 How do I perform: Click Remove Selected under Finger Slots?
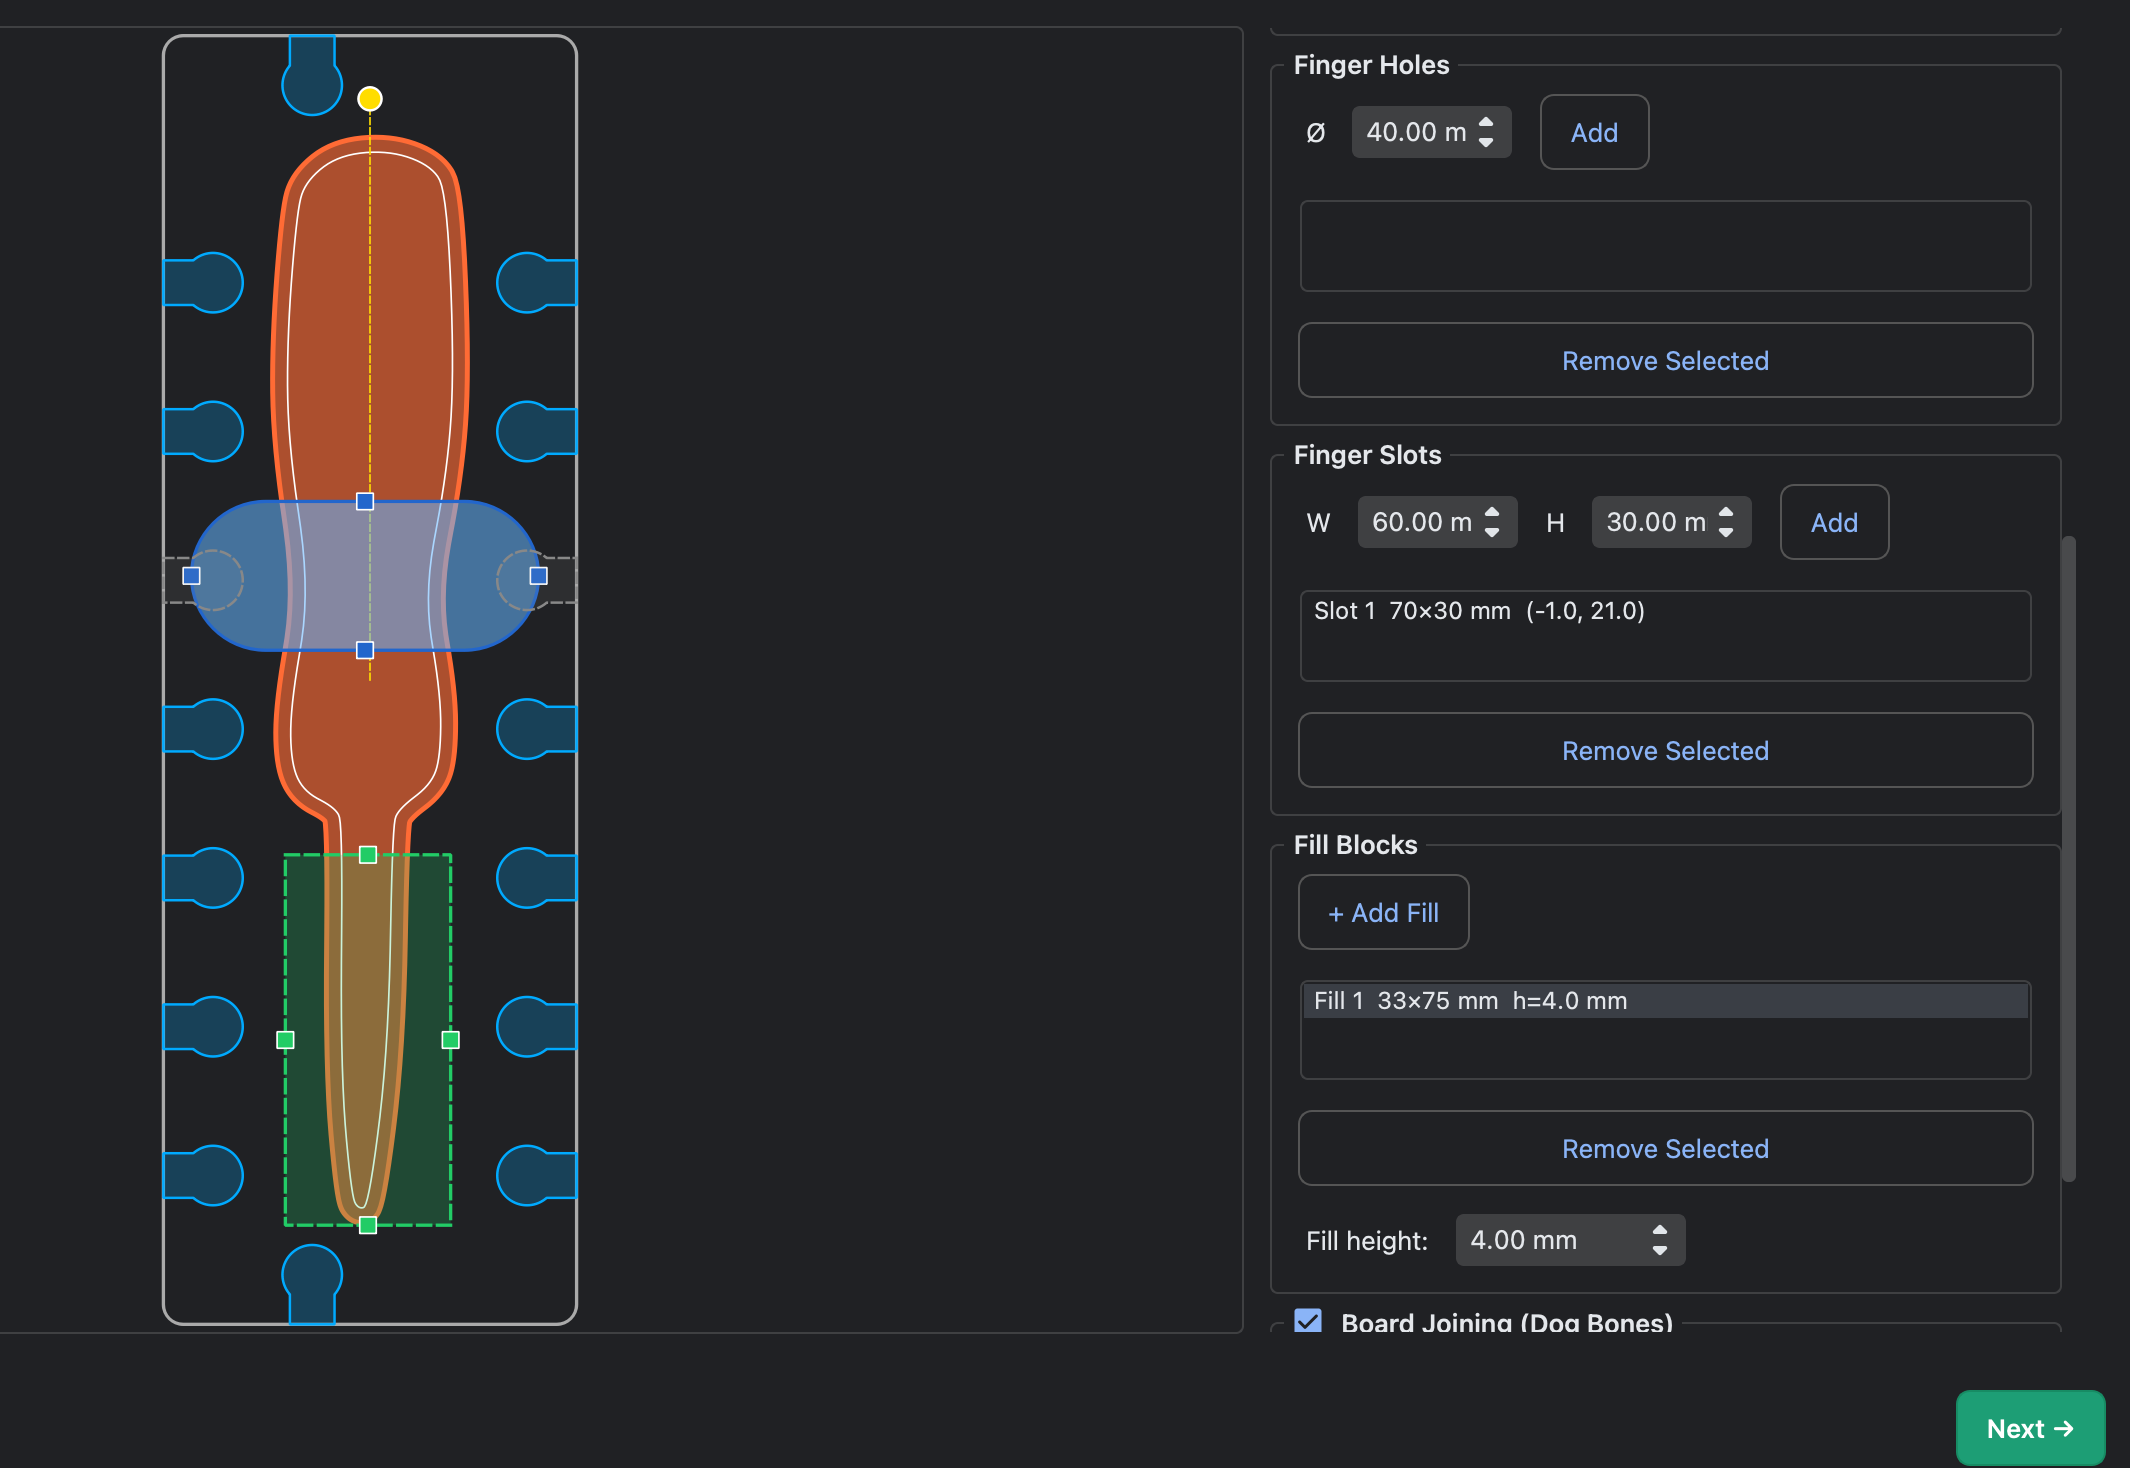click(x=1665, y=750)
